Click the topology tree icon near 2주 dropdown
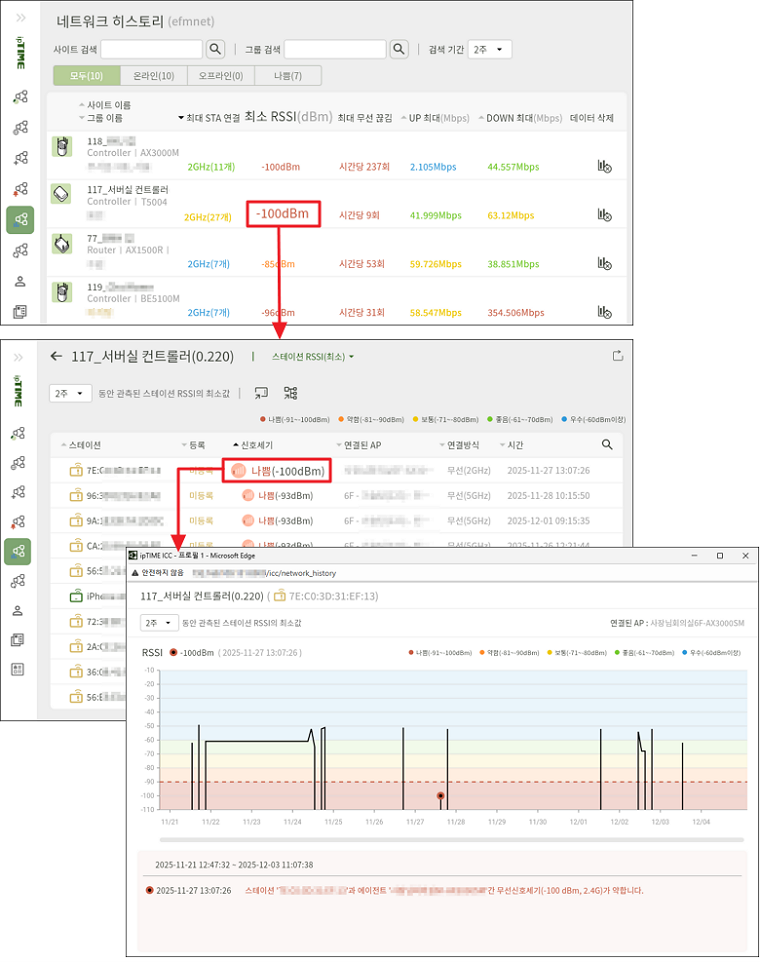Screen dimensions: 760x962 point(291,393)
